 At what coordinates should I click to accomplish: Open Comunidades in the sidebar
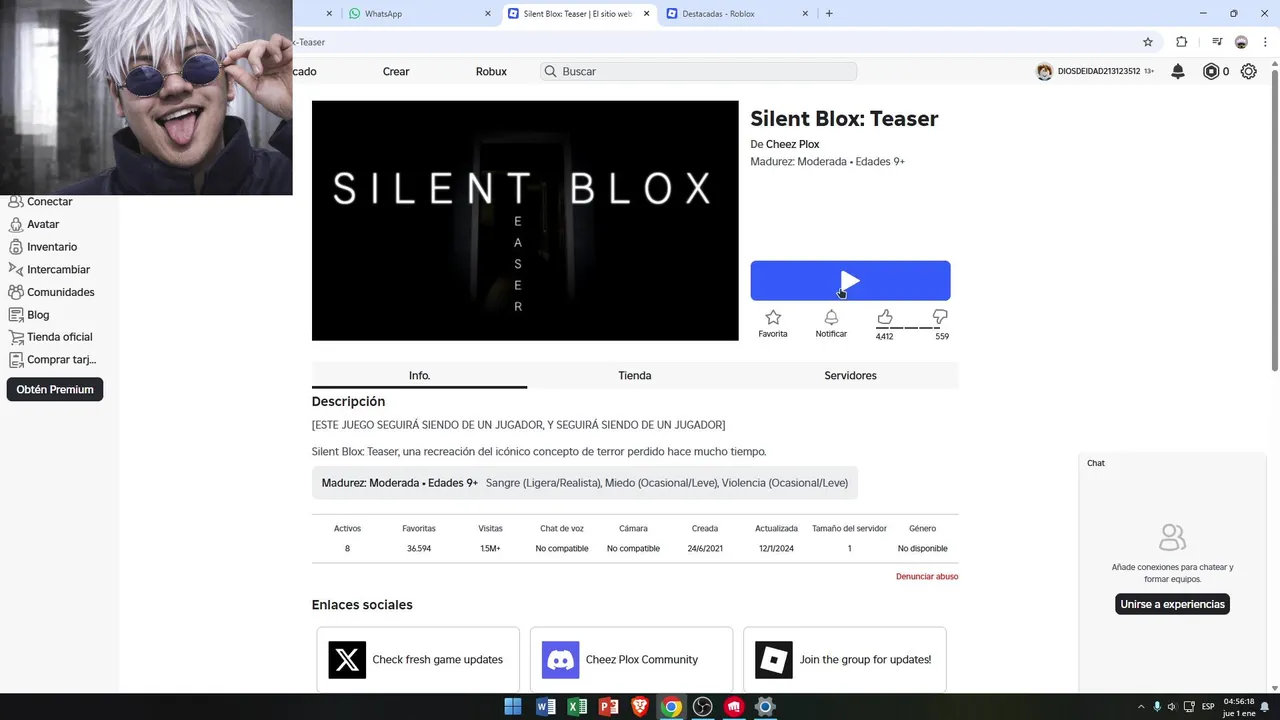(61, 292)
